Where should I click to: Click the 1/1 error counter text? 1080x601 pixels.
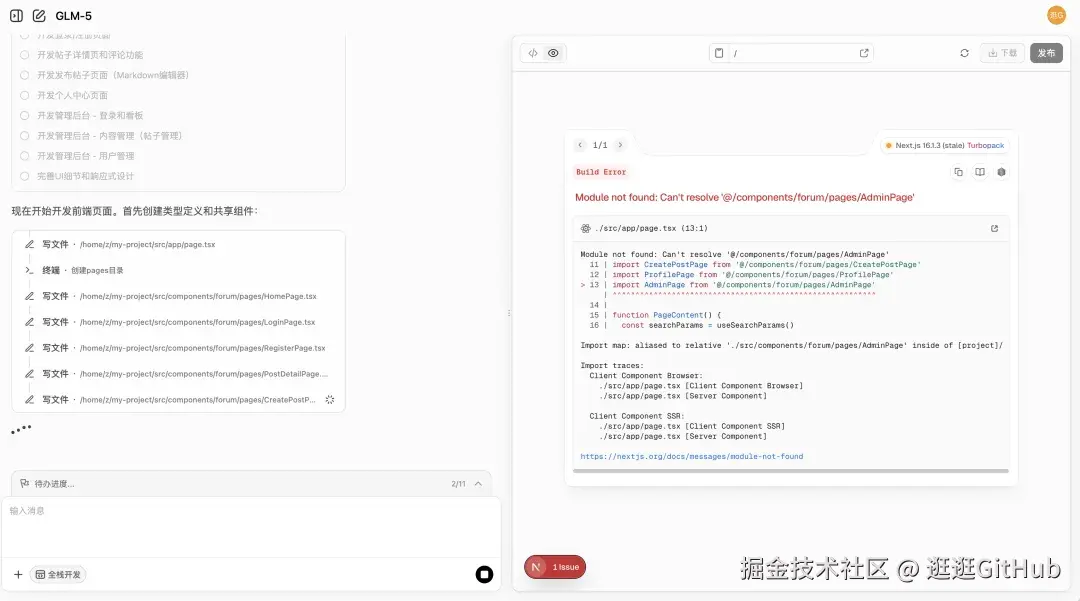(600, 145)
